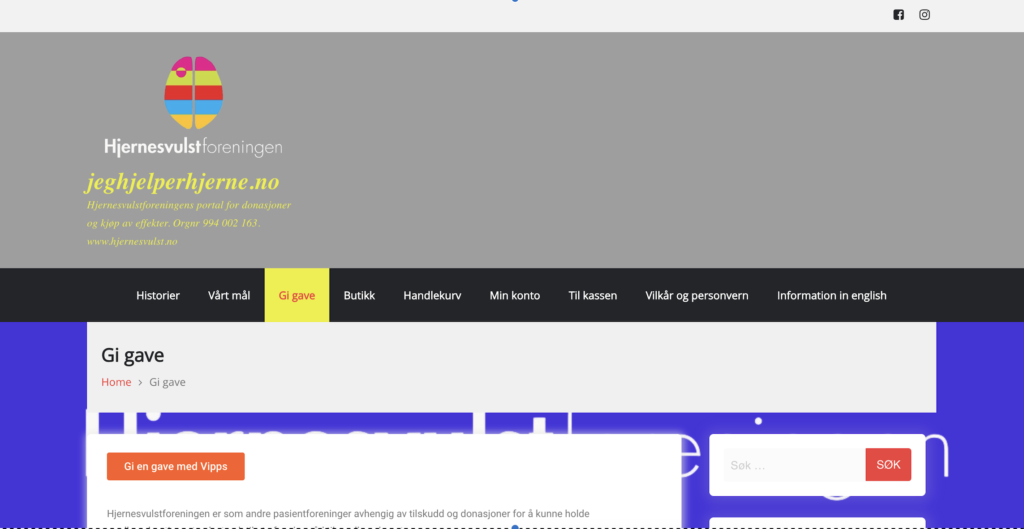View the Handlekurv page
Viewport: 1024px width, 529px height.
pyautogui.click(x=432, y=295)
